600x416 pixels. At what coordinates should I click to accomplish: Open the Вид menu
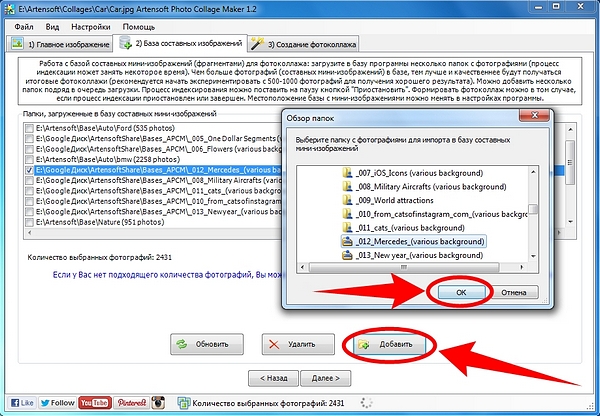click(x=52, y=27)
